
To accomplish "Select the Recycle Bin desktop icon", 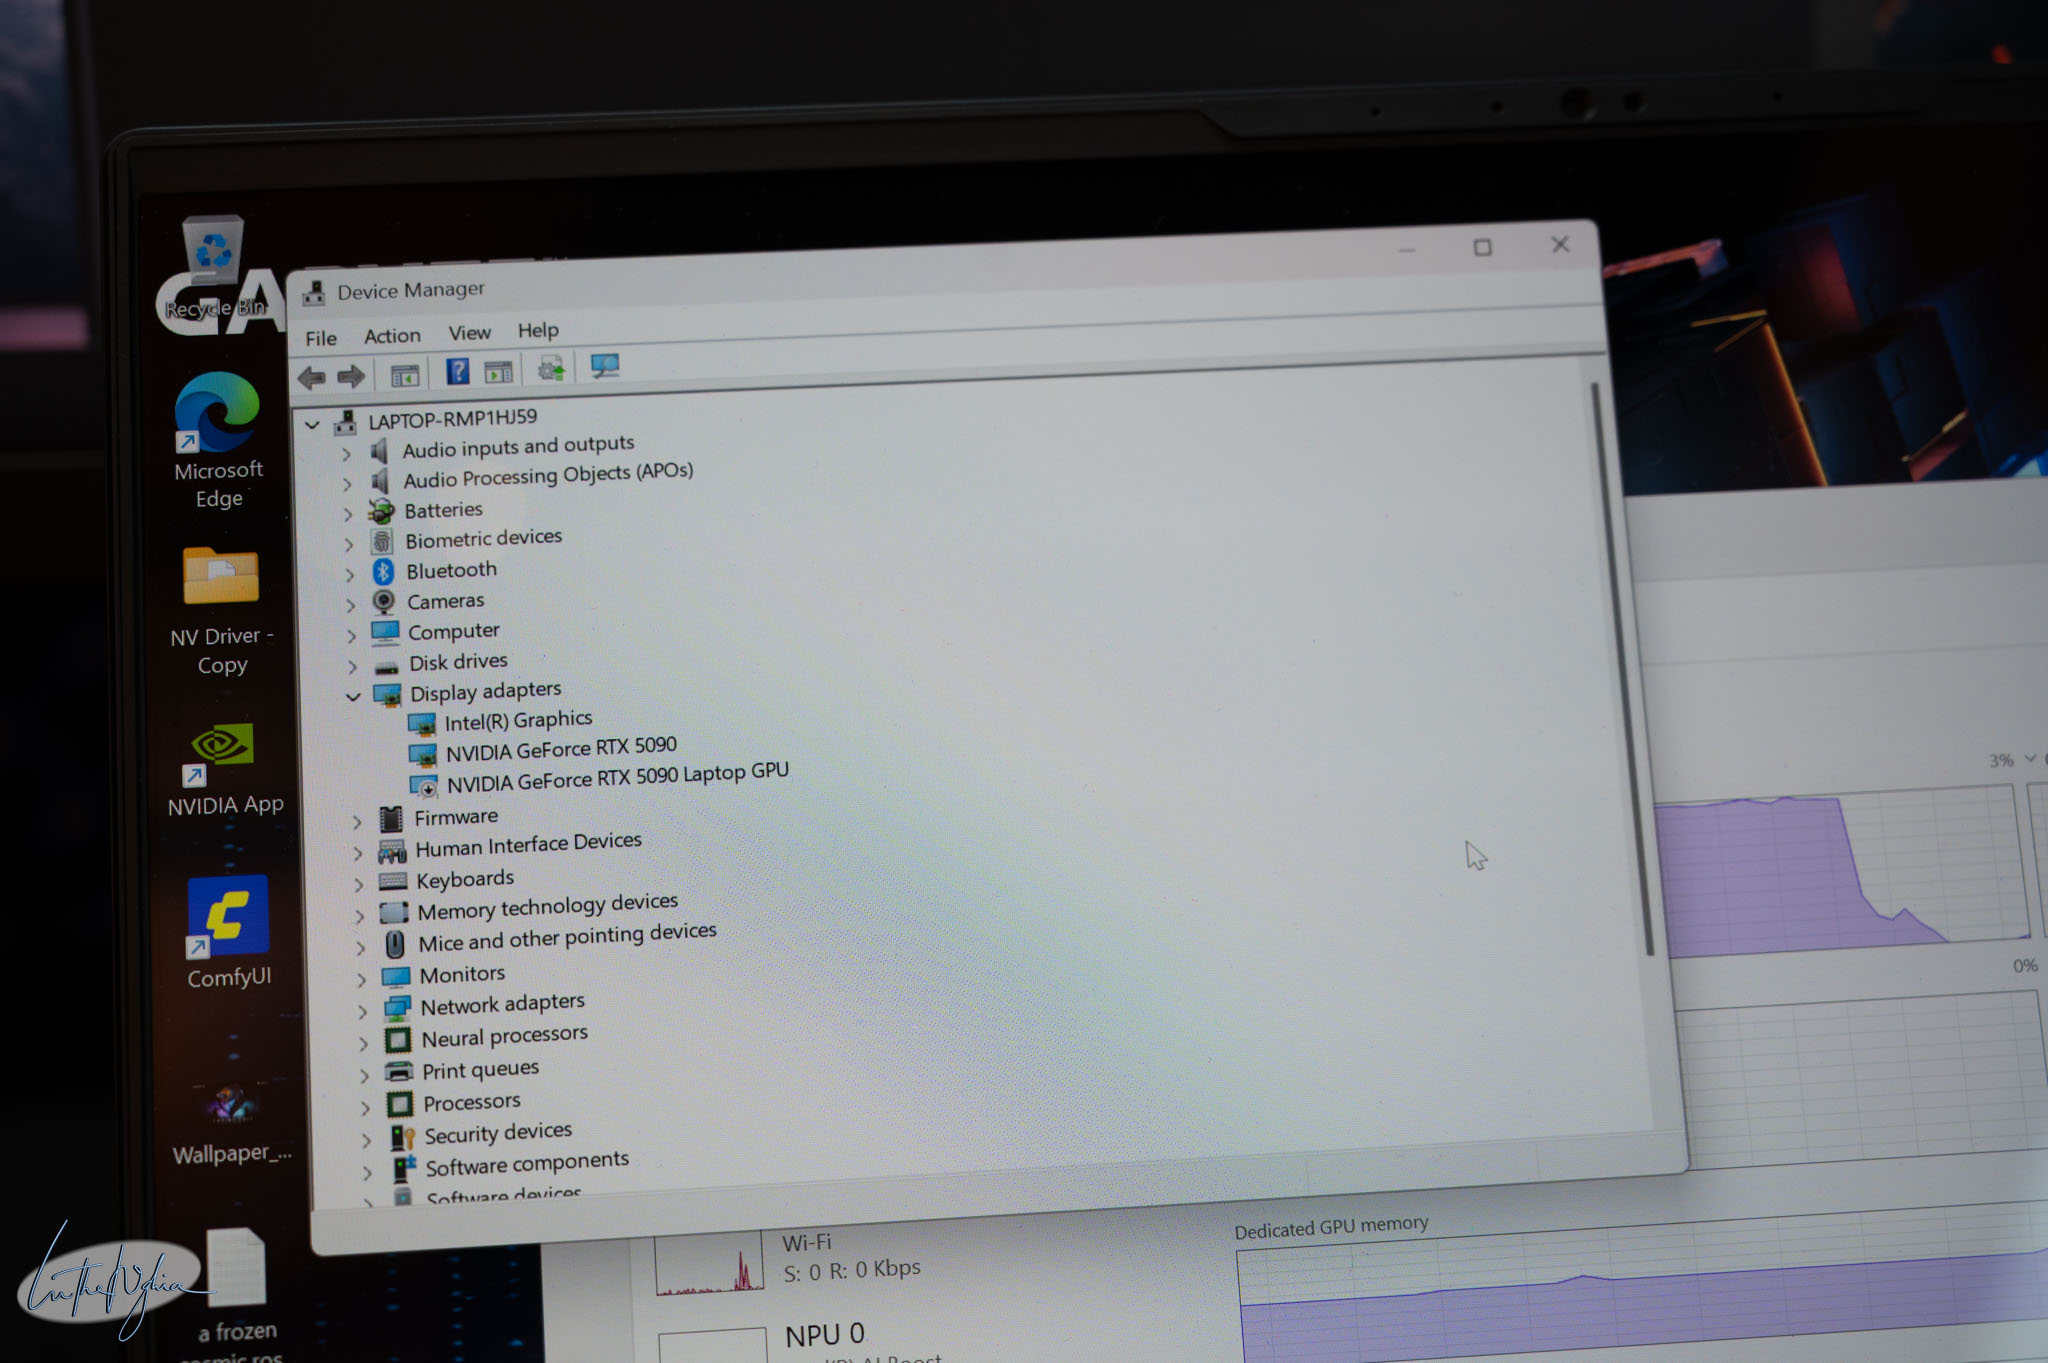I will click(x=213, y=268).
